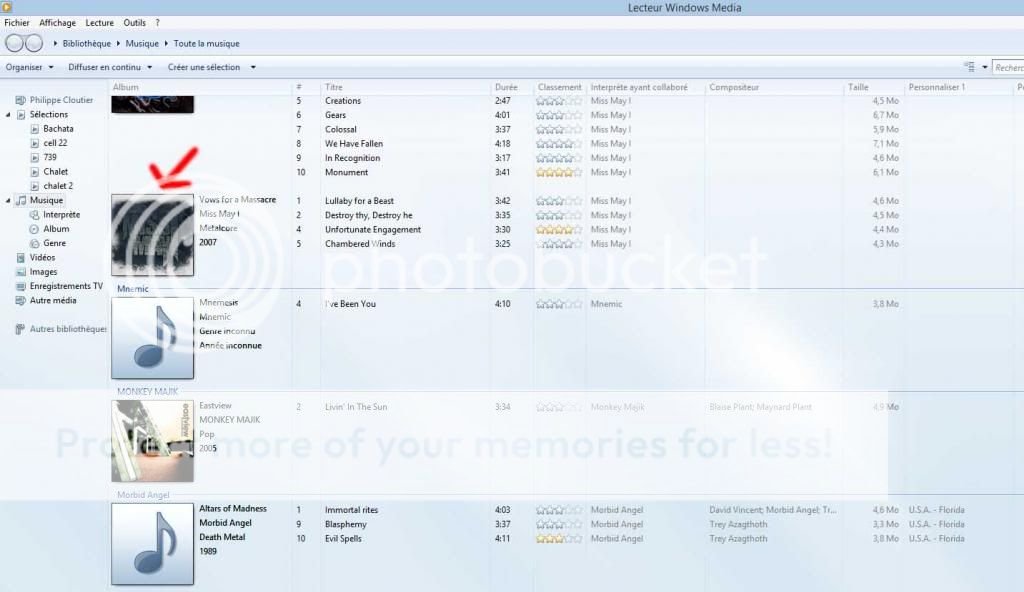This screenshot has height=592, width=1024.
Task: Click the Back navigation button
Action: [x=14, y=43]
